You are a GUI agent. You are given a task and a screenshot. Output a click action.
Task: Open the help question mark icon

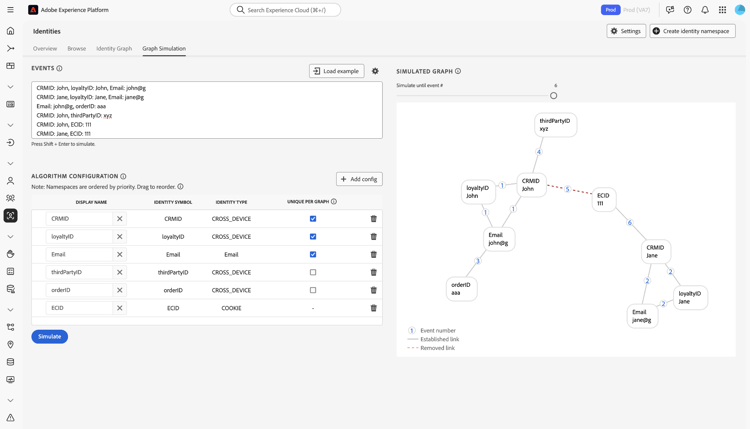click(x=687, y=10)
